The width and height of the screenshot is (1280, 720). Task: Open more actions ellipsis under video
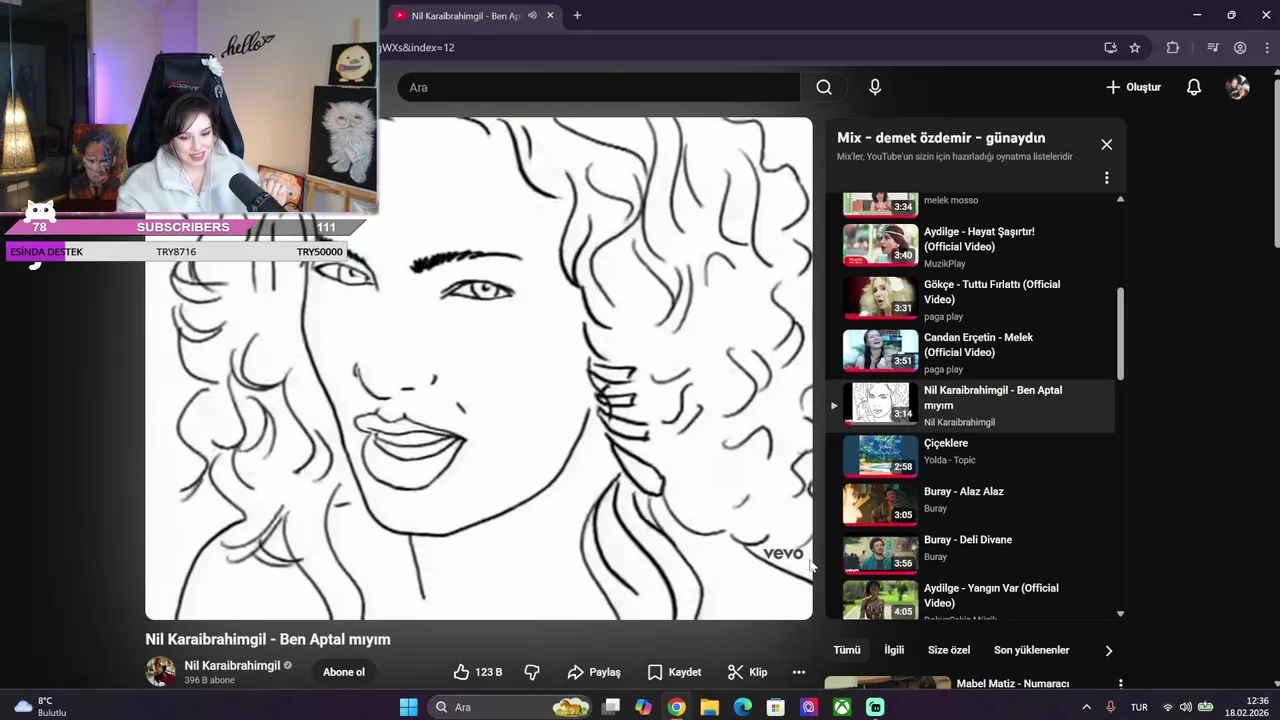(x=799, y=672)
